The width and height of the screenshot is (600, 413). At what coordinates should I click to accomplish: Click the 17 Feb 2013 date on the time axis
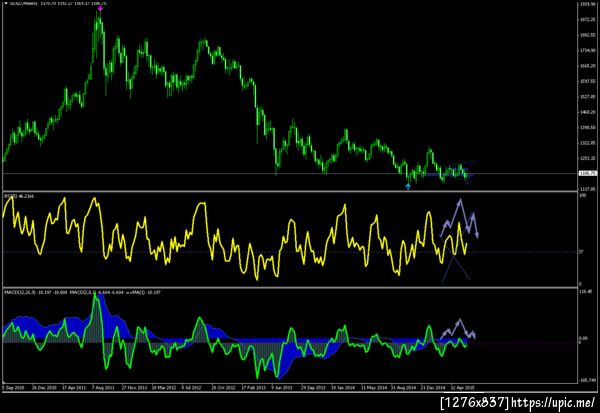pyautogui.click(x=253, y=388)
